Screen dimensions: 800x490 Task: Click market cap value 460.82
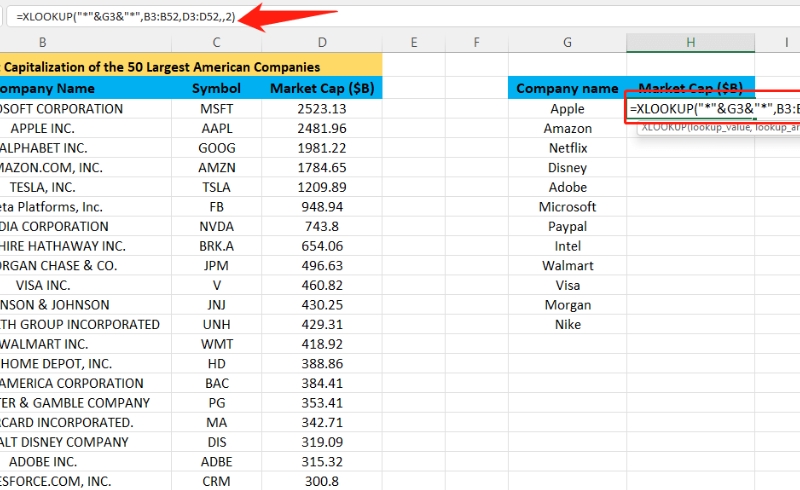[x=322, y=285]
